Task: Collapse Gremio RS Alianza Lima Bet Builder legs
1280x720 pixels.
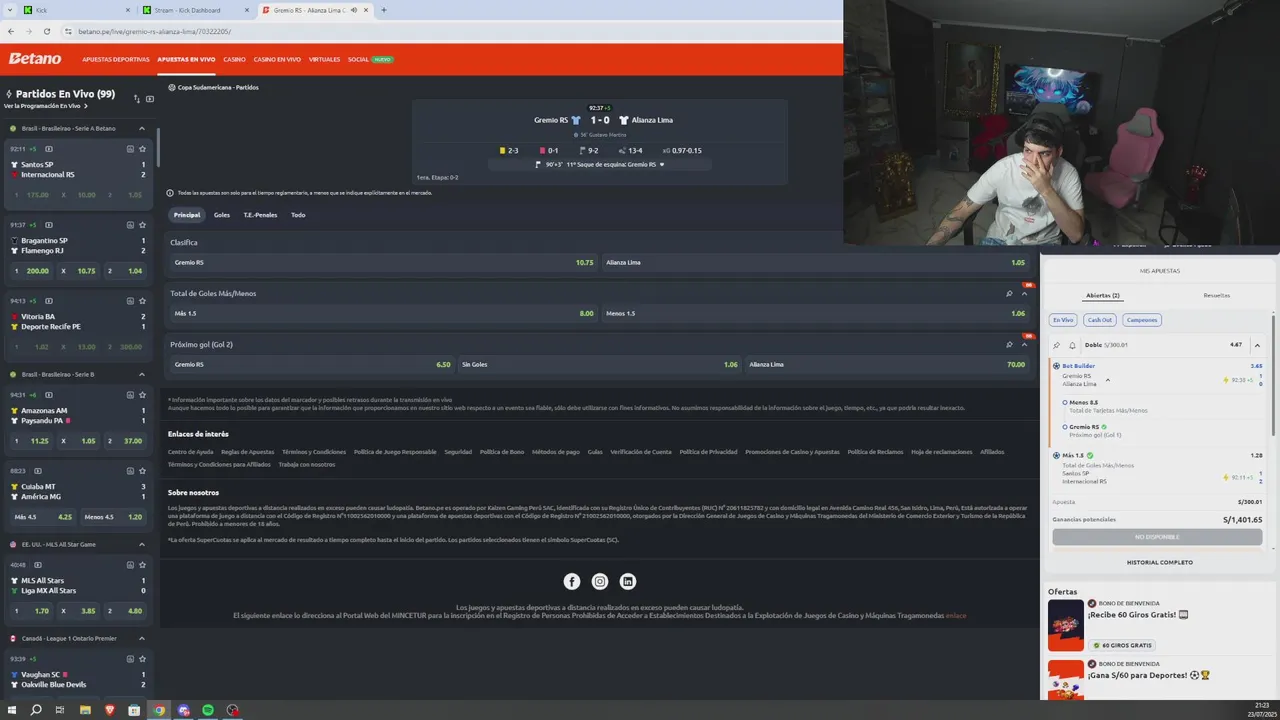Action: (x=1108, y=380)
